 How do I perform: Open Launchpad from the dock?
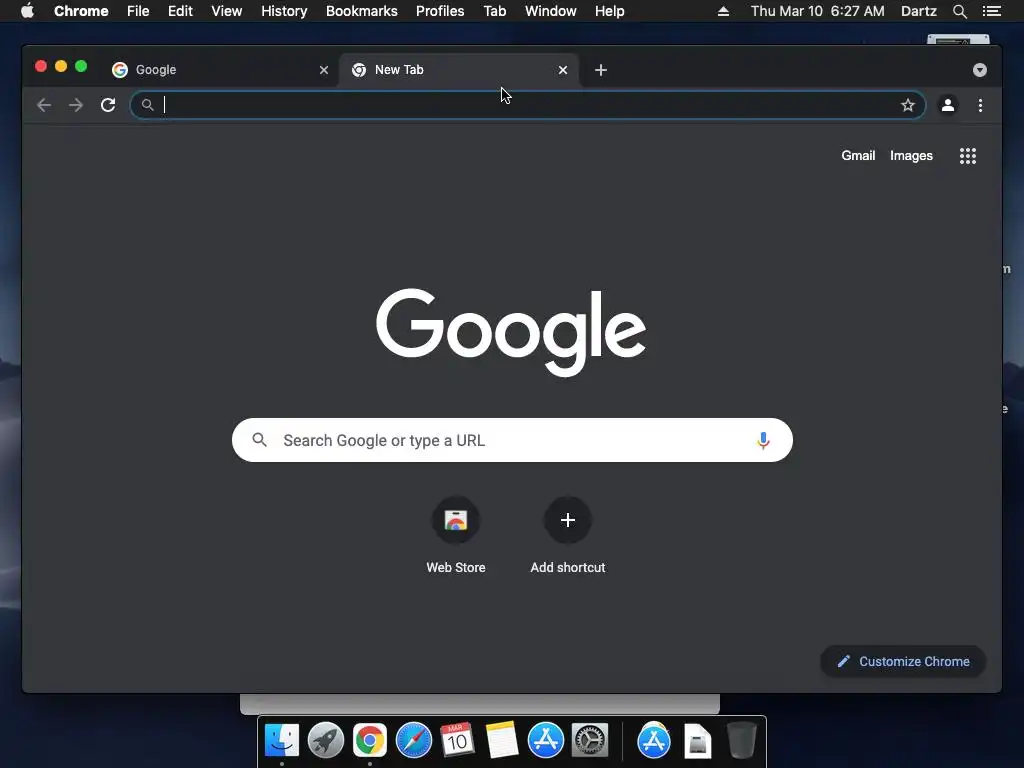coord(326,740)
